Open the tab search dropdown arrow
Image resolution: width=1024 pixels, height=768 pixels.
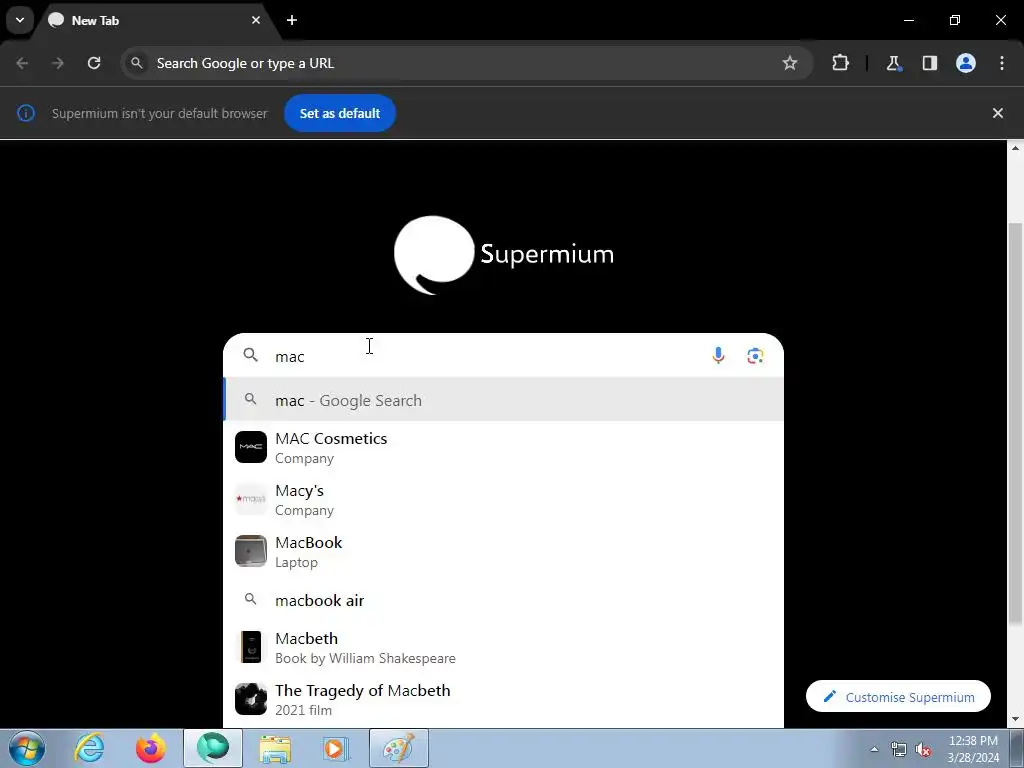pos(20,20)
